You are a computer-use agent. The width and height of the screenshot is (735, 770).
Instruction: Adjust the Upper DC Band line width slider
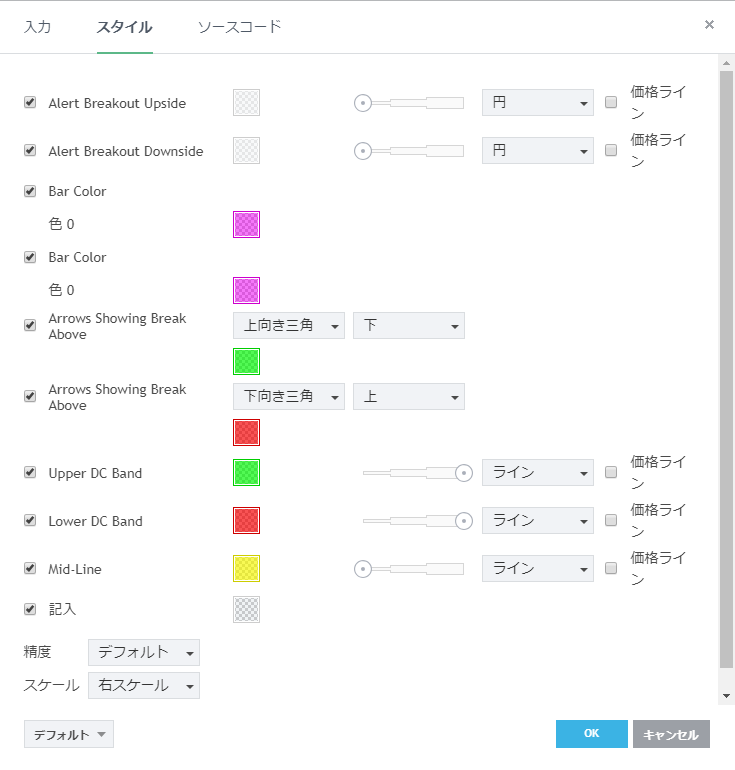[x=463, y=472]
